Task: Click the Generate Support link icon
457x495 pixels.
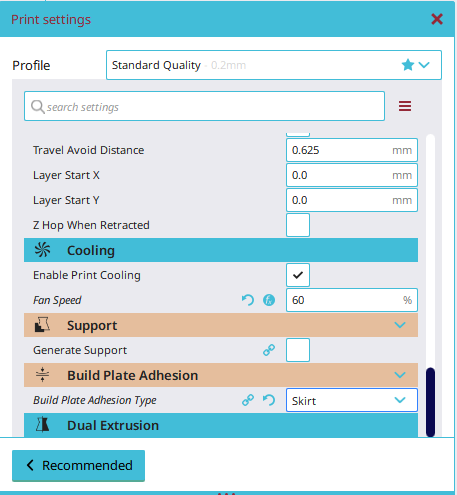Action: [269, 350]
